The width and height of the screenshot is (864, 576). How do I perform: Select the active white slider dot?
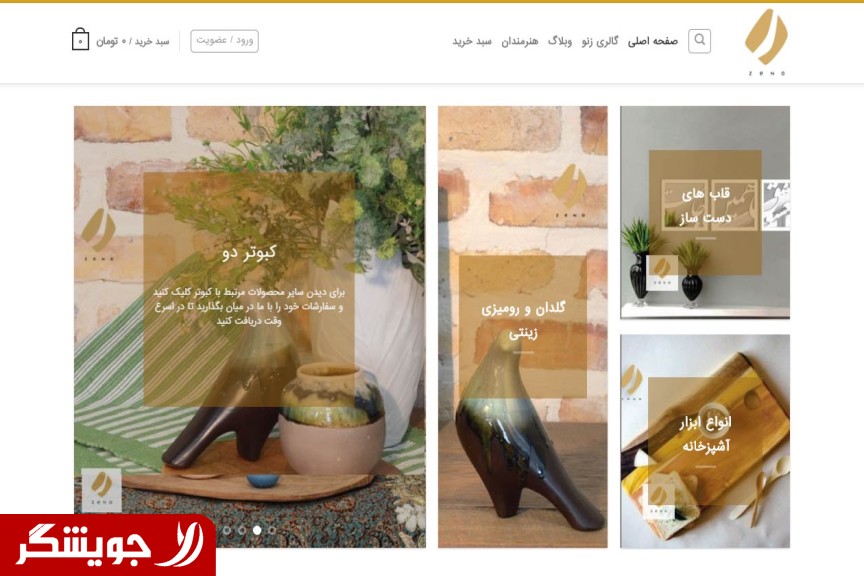(257, 530)
